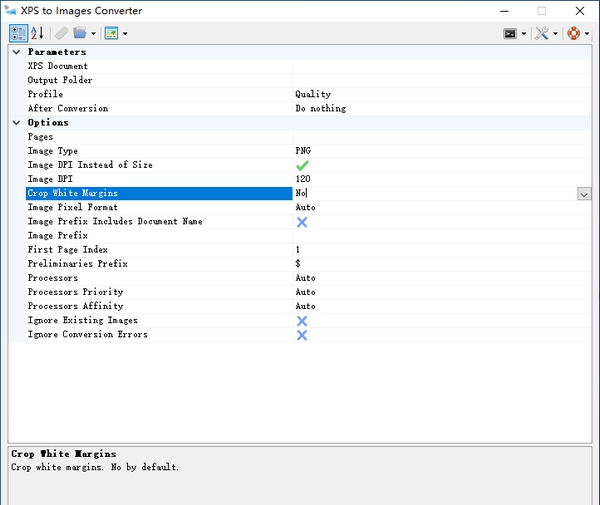The height and width of the screenshot is (505, 600).
Task: Open dropdown next to help lifebuoy
Action: coord(587,34)
